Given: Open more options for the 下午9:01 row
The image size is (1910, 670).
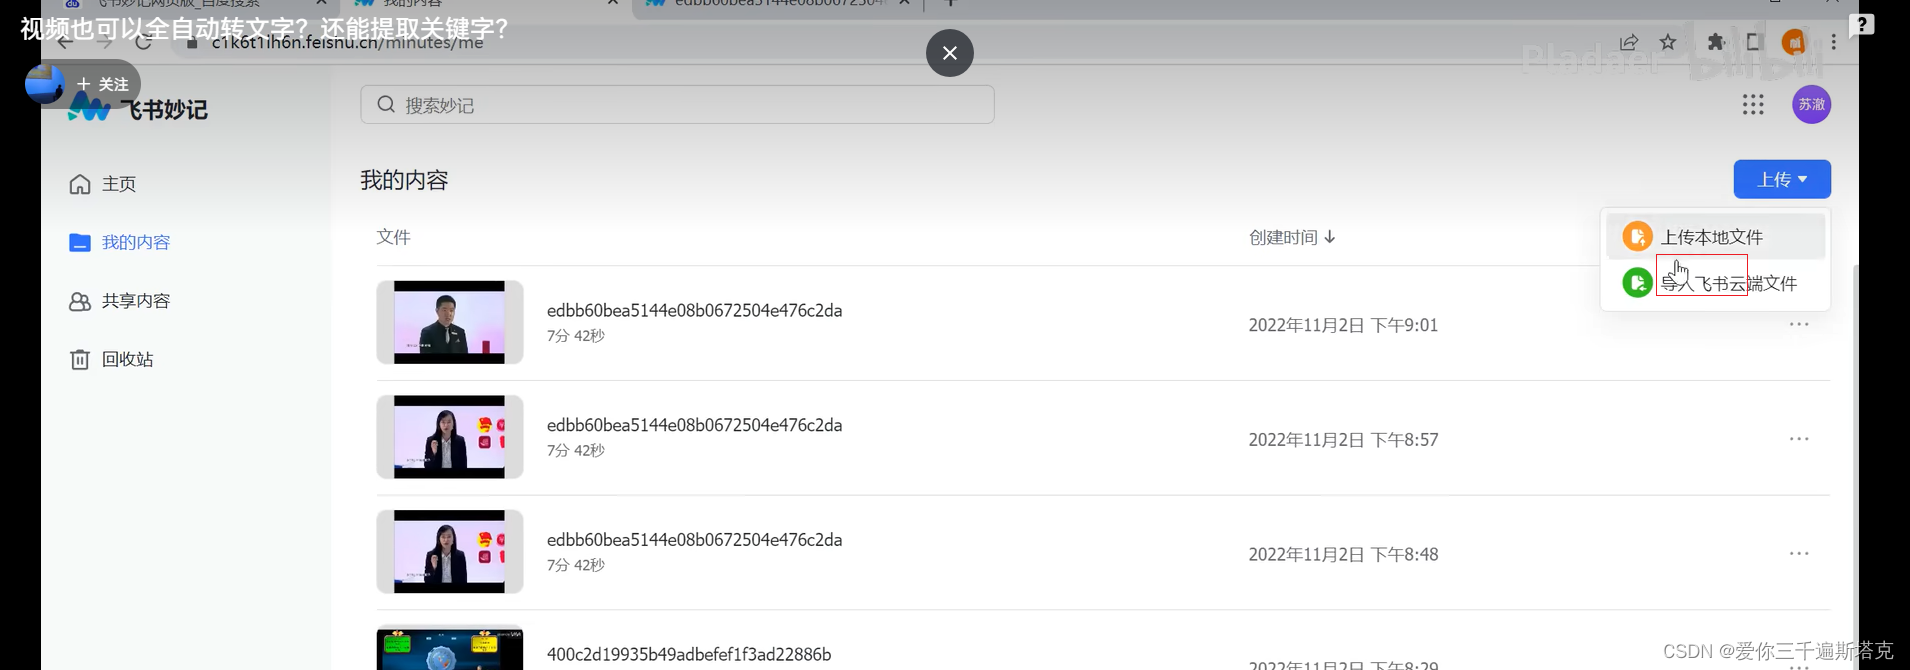Looking at the screenshot, I should pos(1799,324).
